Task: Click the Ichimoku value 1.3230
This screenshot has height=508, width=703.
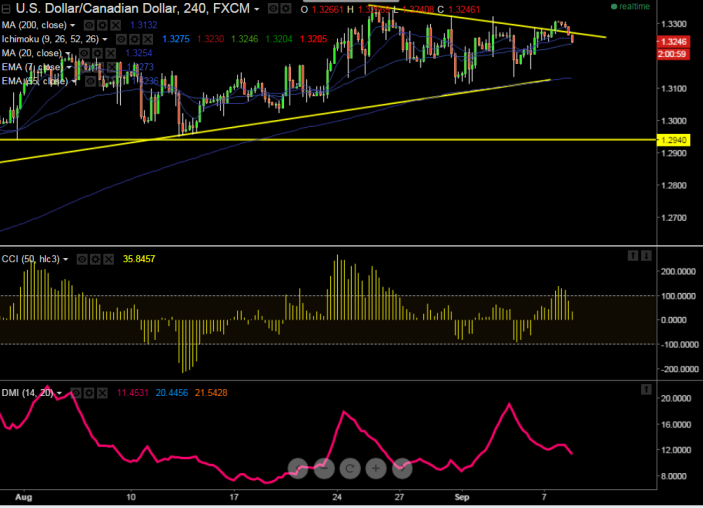Action: pos(210,39)
